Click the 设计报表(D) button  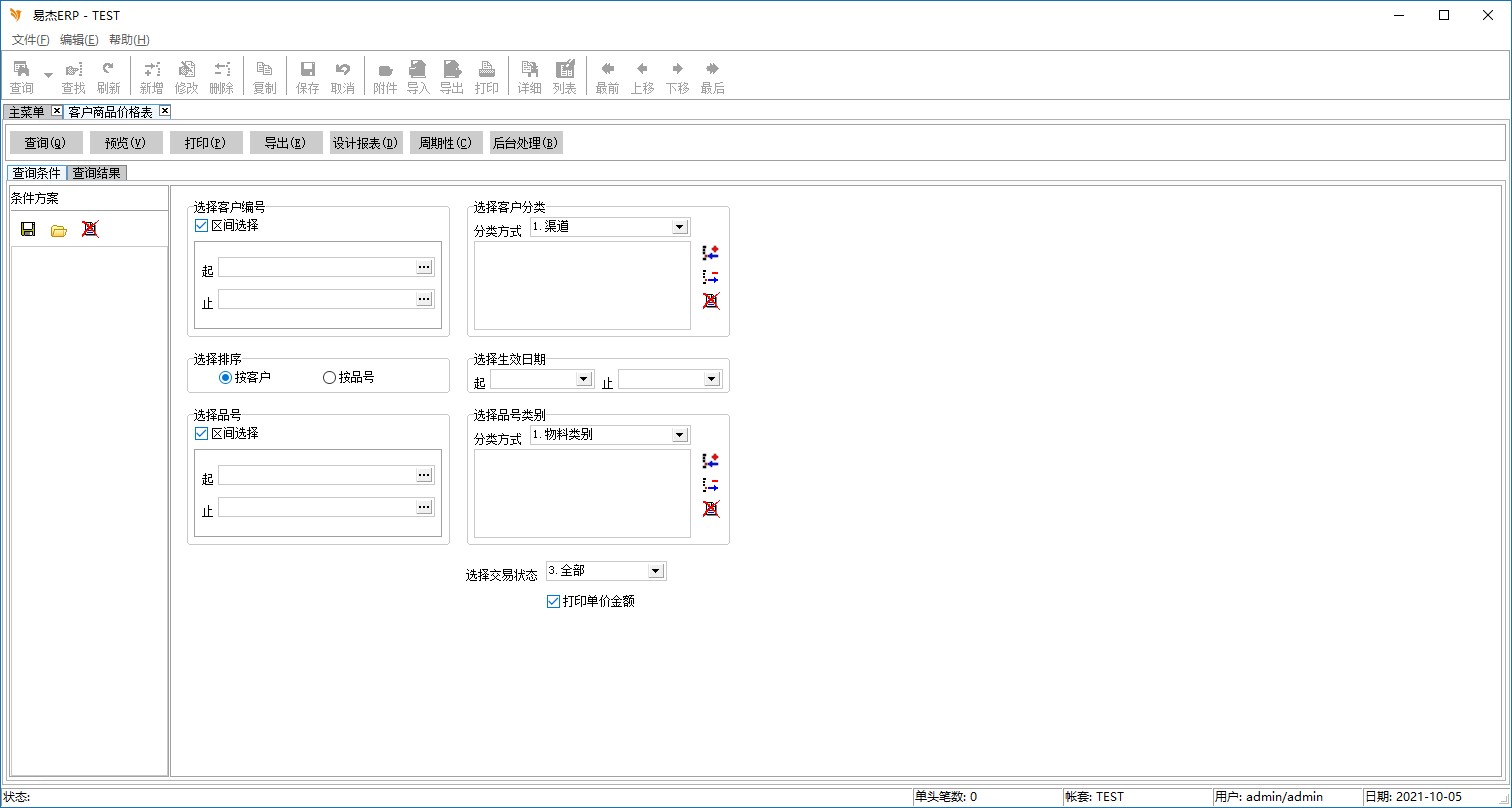[x=365, y=143]
